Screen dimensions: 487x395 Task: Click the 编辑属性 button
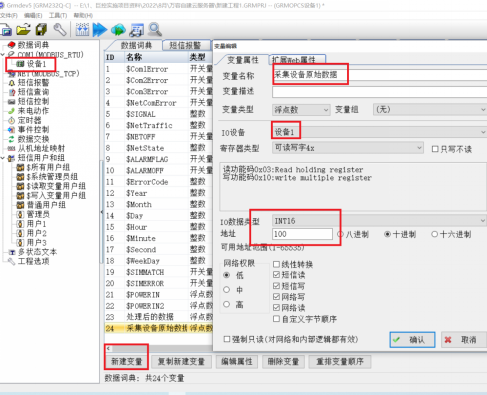237,361
